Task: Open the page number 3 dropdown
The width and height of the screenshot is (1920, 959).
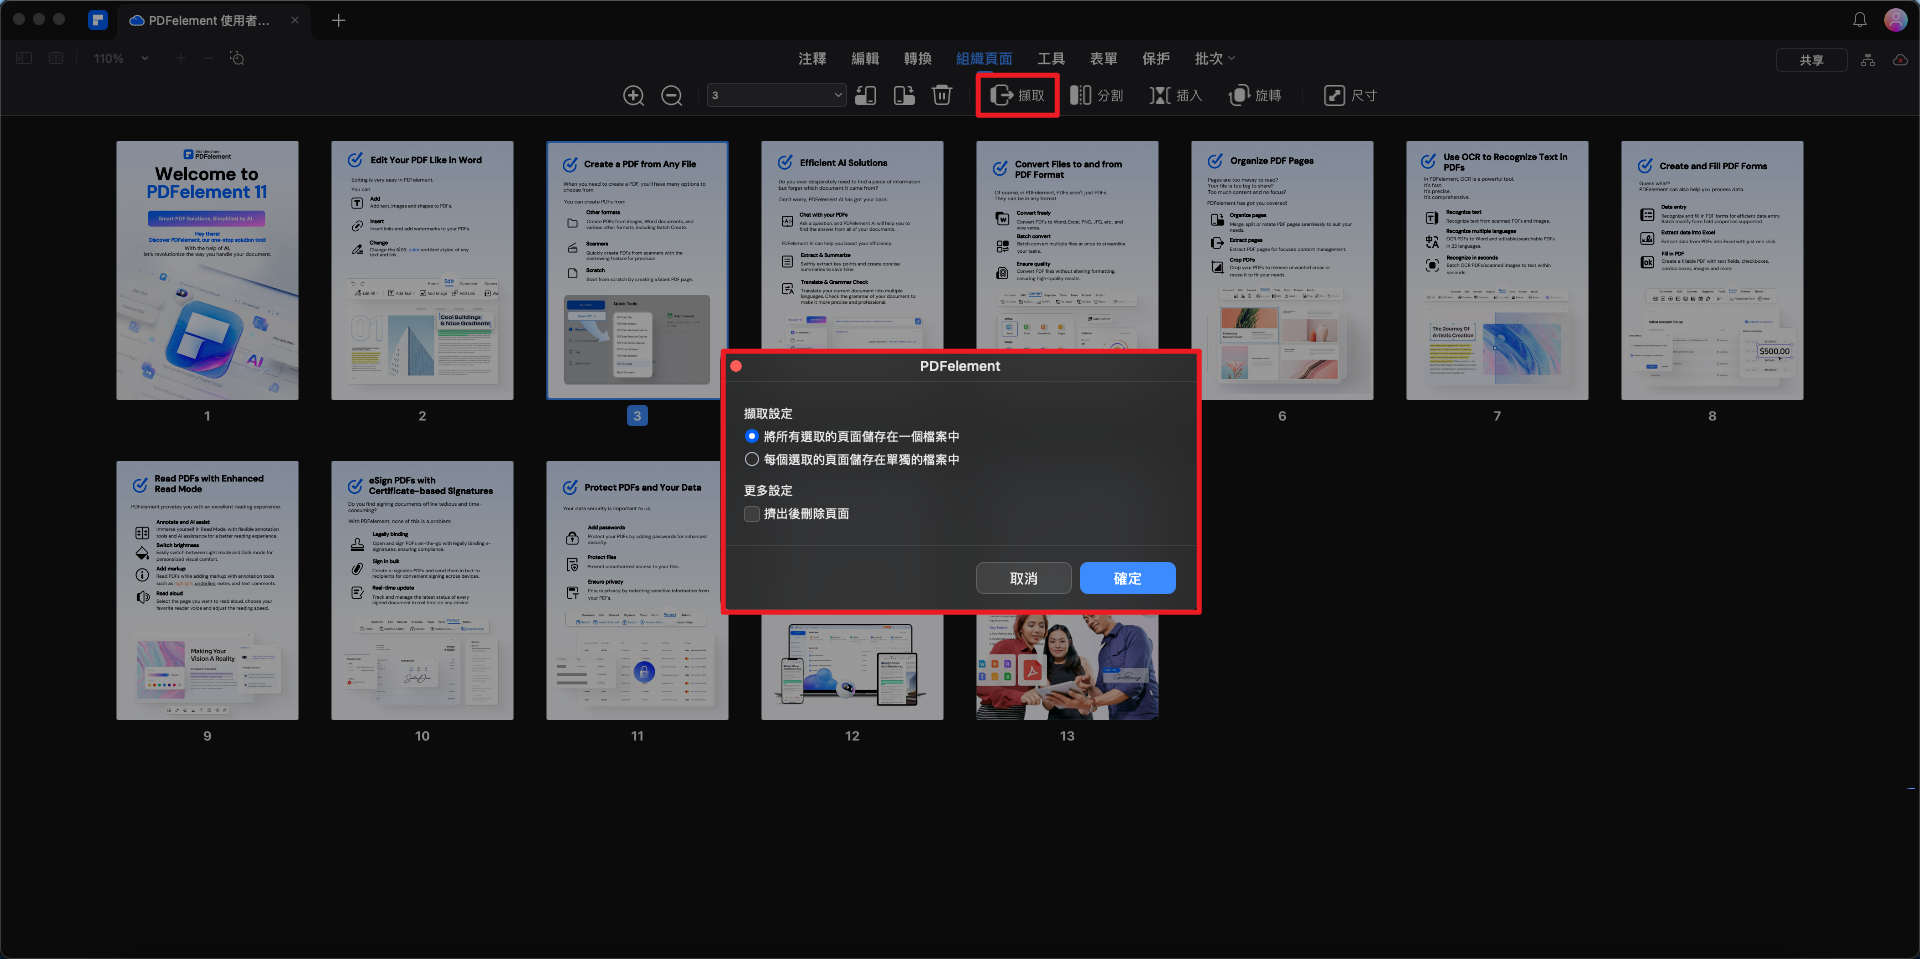Action: [x=776, y=96]
